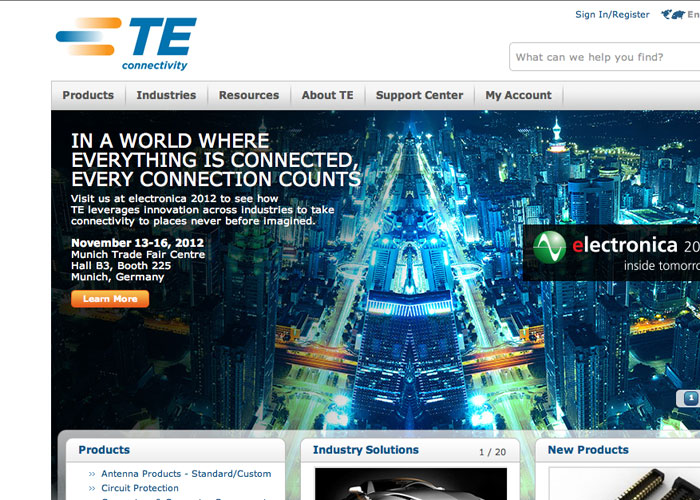Screen dimensions: 700x500
Task: Open the Circuit Protection link
Action: 140,489
